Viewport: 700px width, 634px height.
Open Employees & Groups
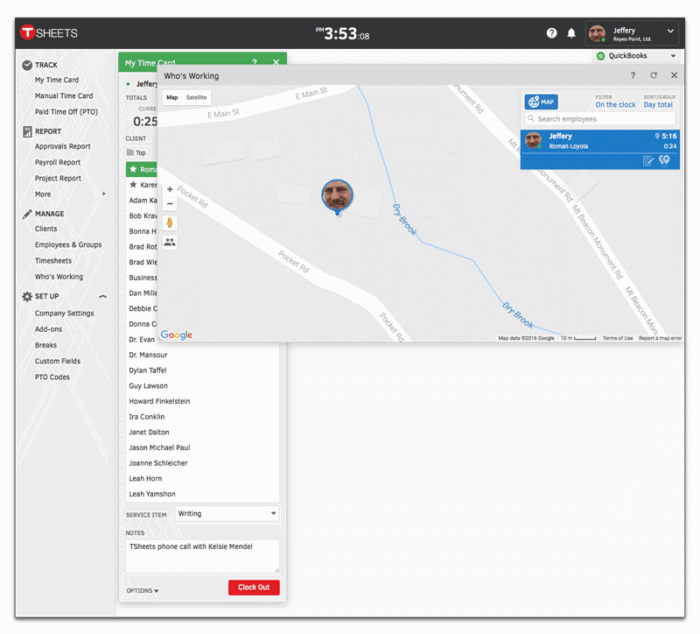click(x=68, y=245)
